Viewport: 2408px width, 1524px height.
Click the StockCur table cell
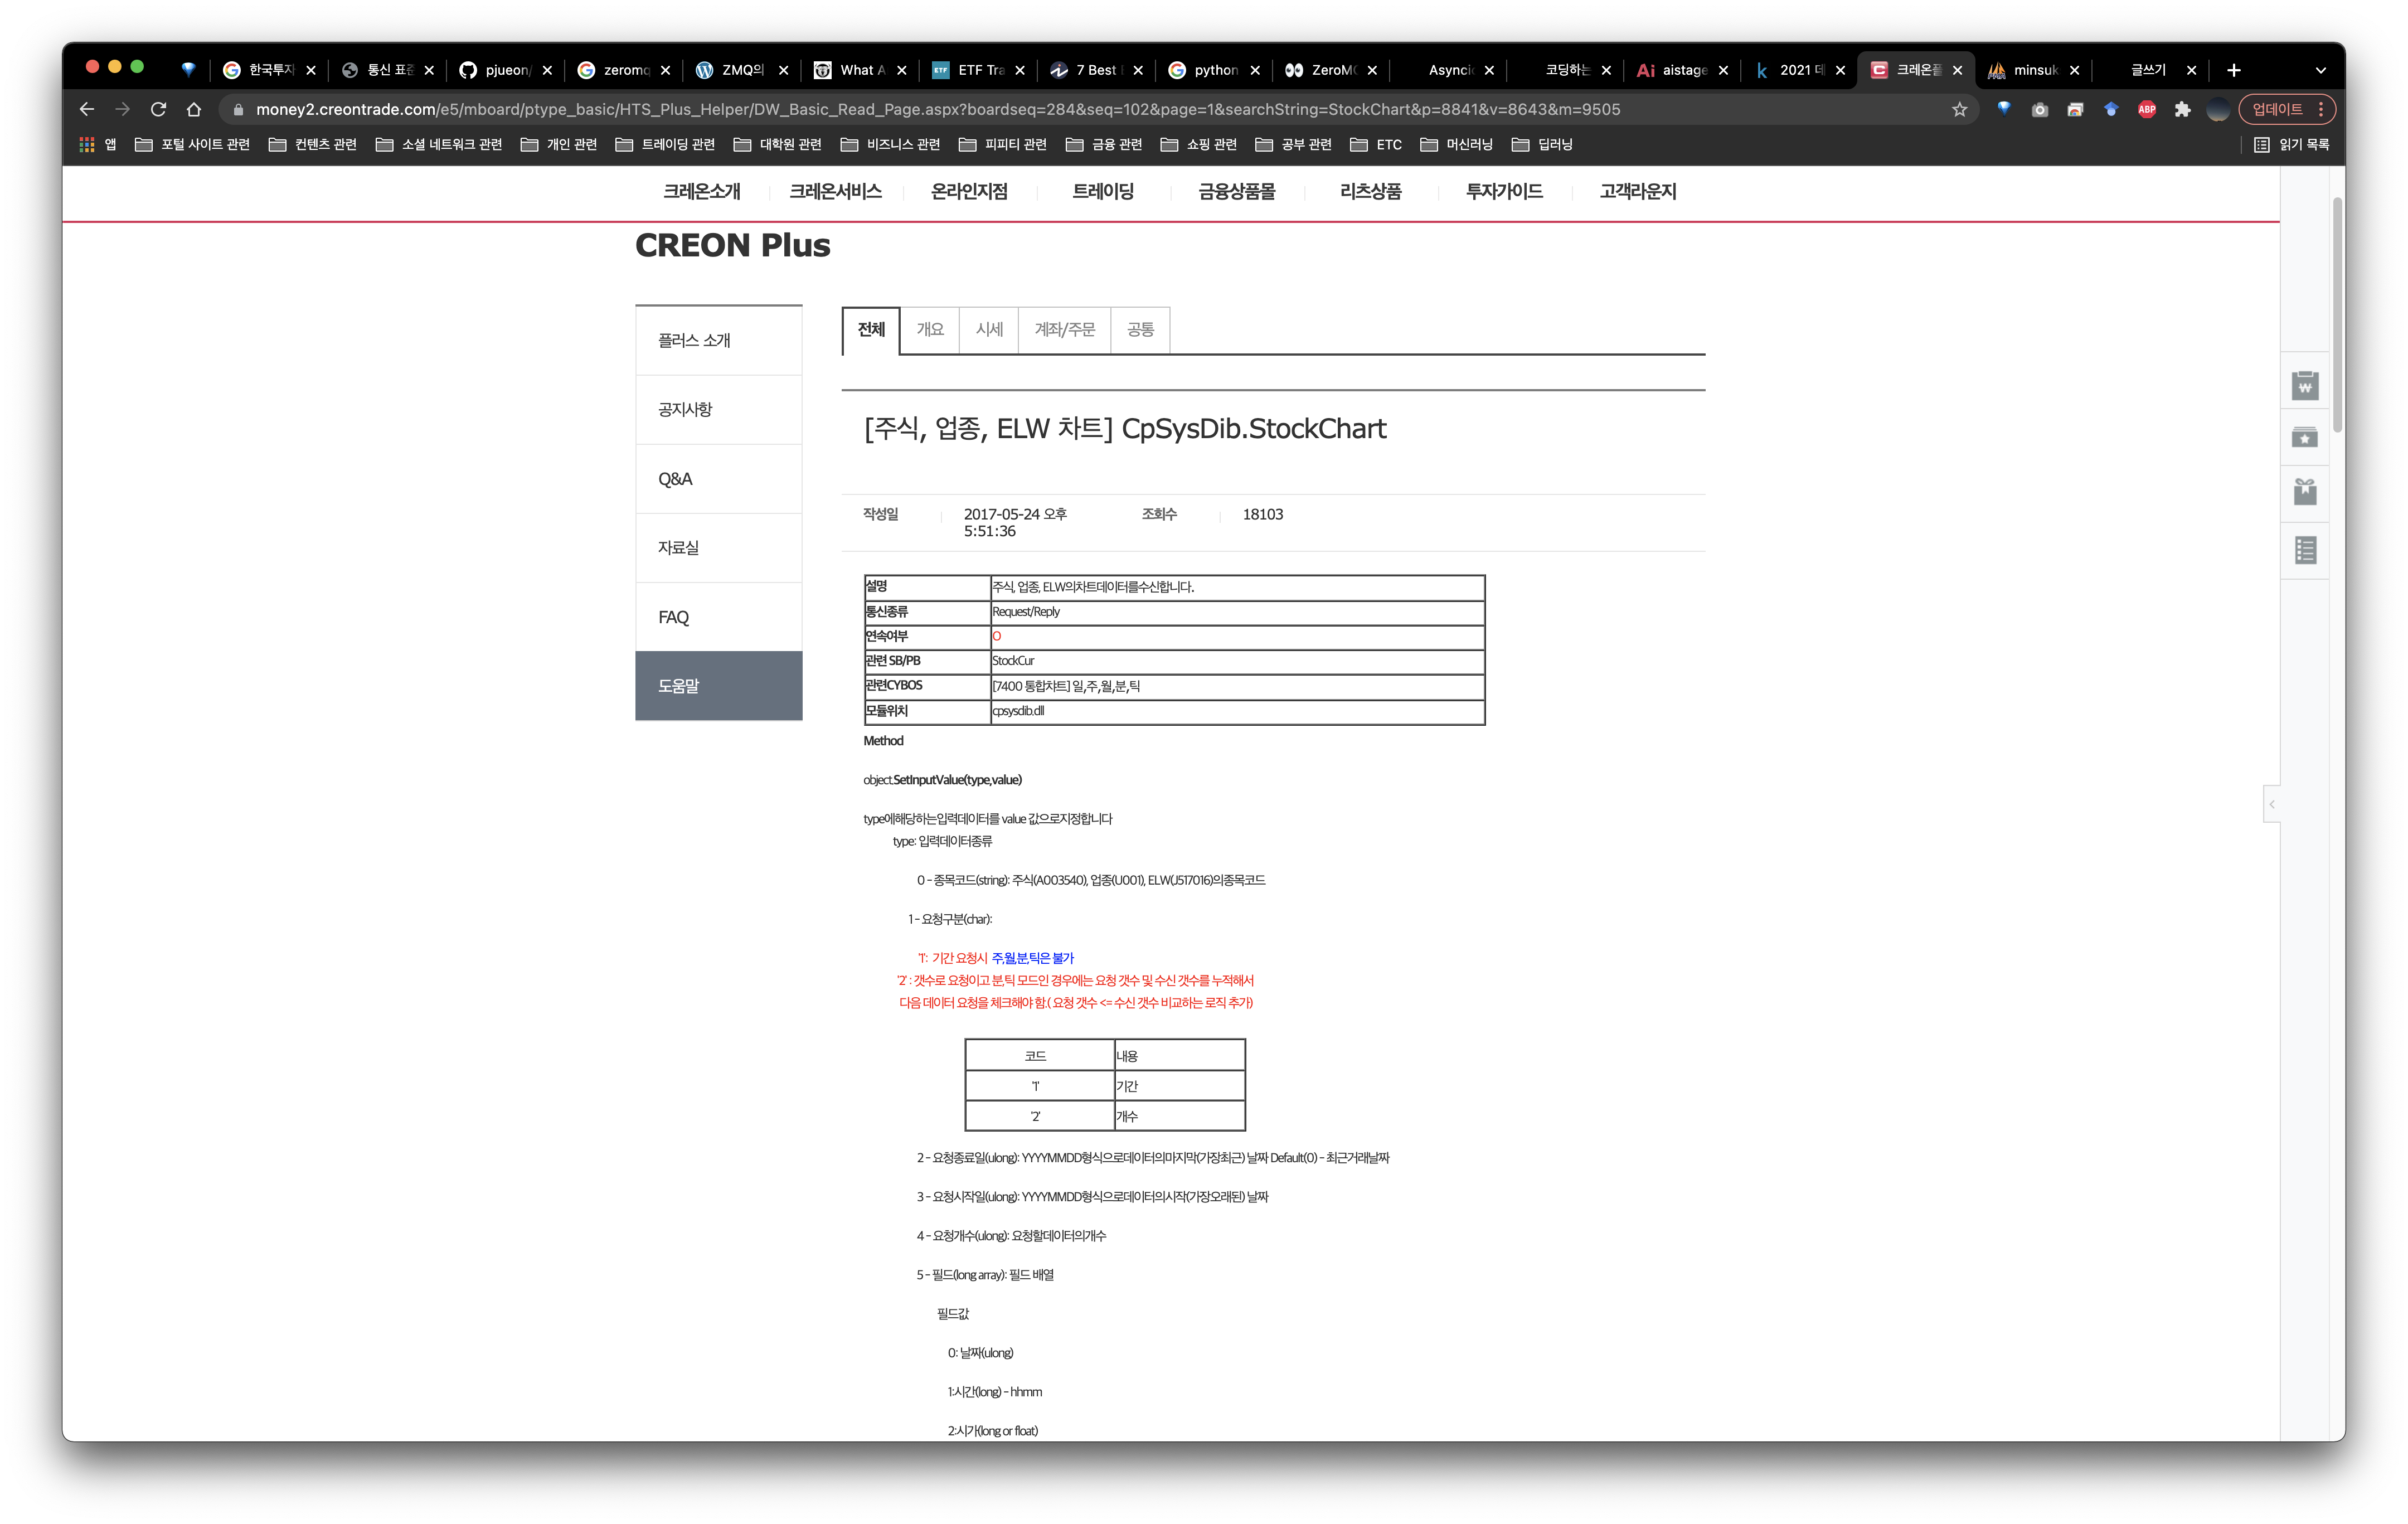click(1237, 661)
